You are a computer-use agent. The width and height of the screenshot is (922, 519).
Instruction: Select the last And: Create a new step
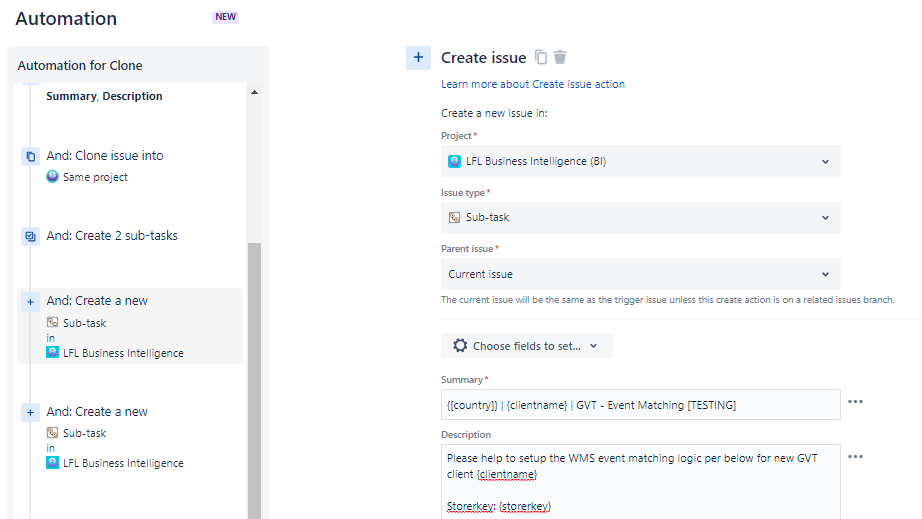tap(130, 437)
